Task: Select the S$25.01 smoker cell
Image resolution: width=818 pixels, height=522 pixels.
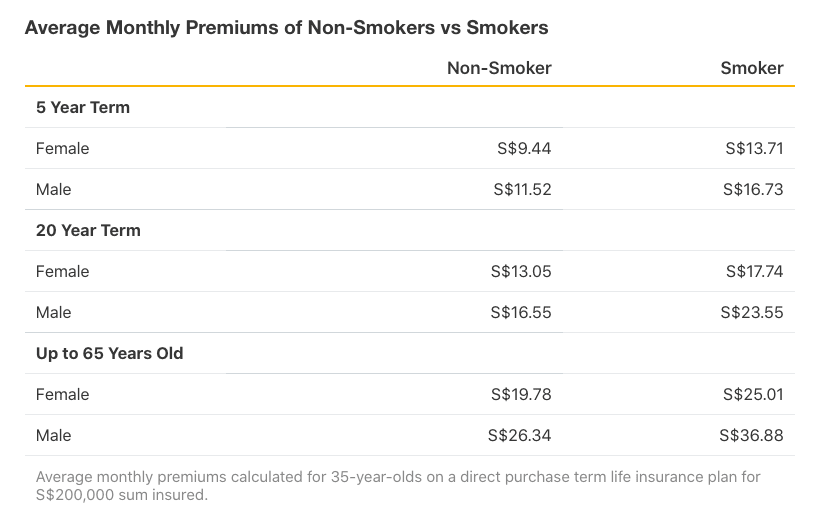Action: pos(754,394)
